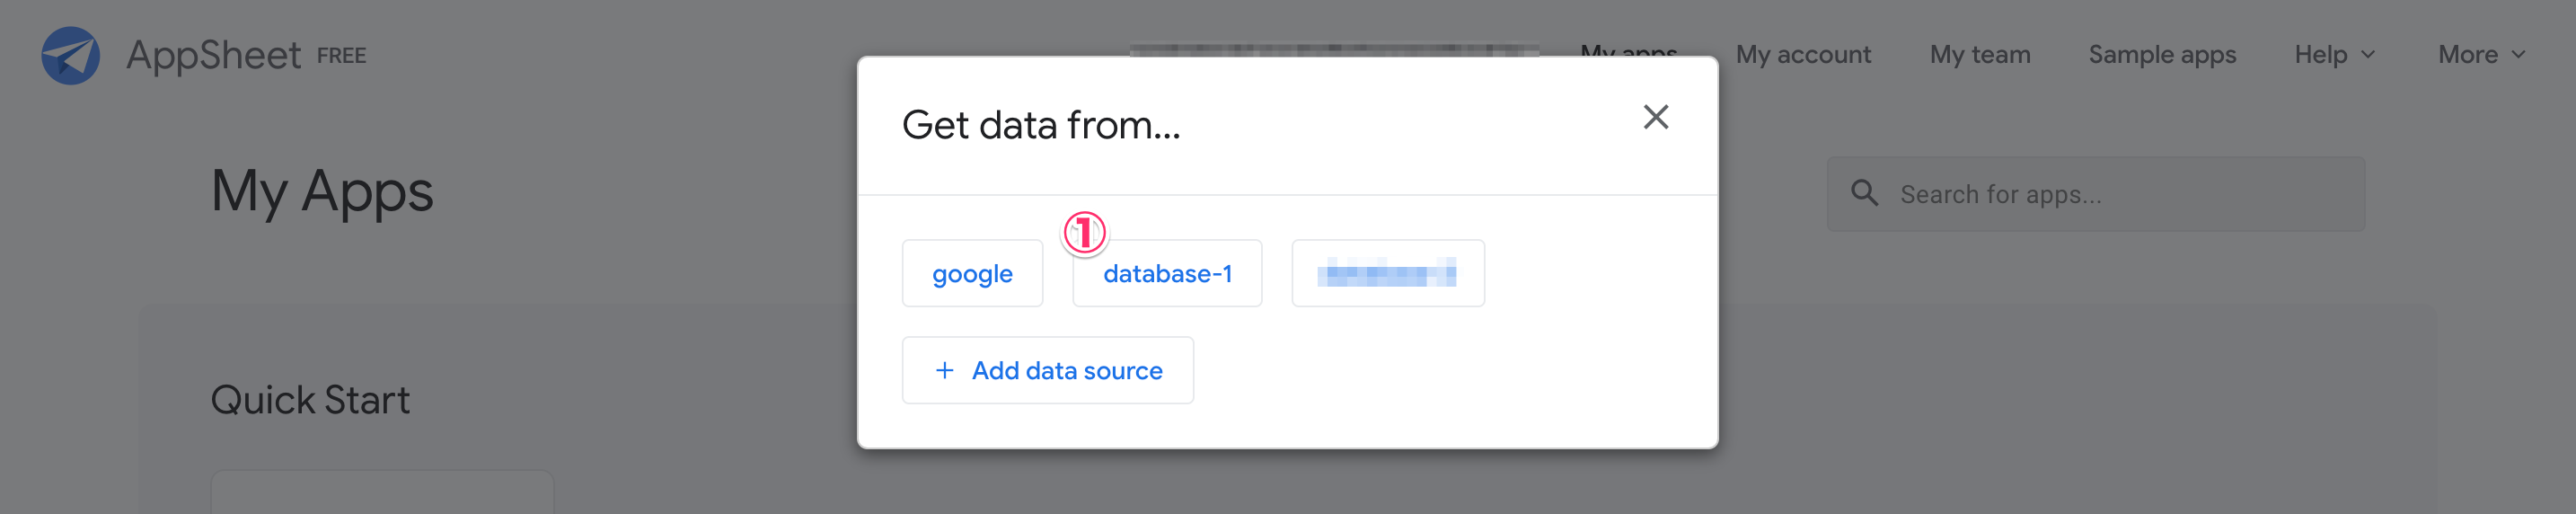
Task: Click the My Apps page heading
Action: 322,191
